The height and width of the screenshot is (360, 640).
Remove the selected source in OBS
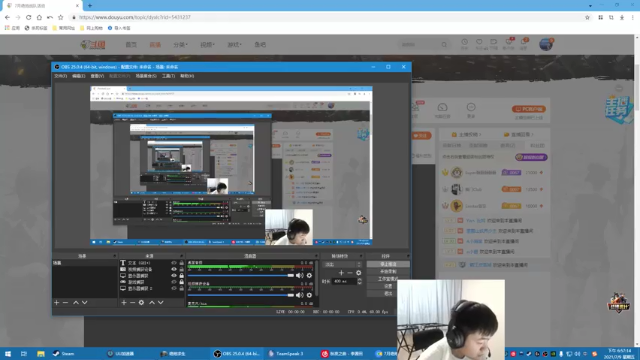(132, 302)
